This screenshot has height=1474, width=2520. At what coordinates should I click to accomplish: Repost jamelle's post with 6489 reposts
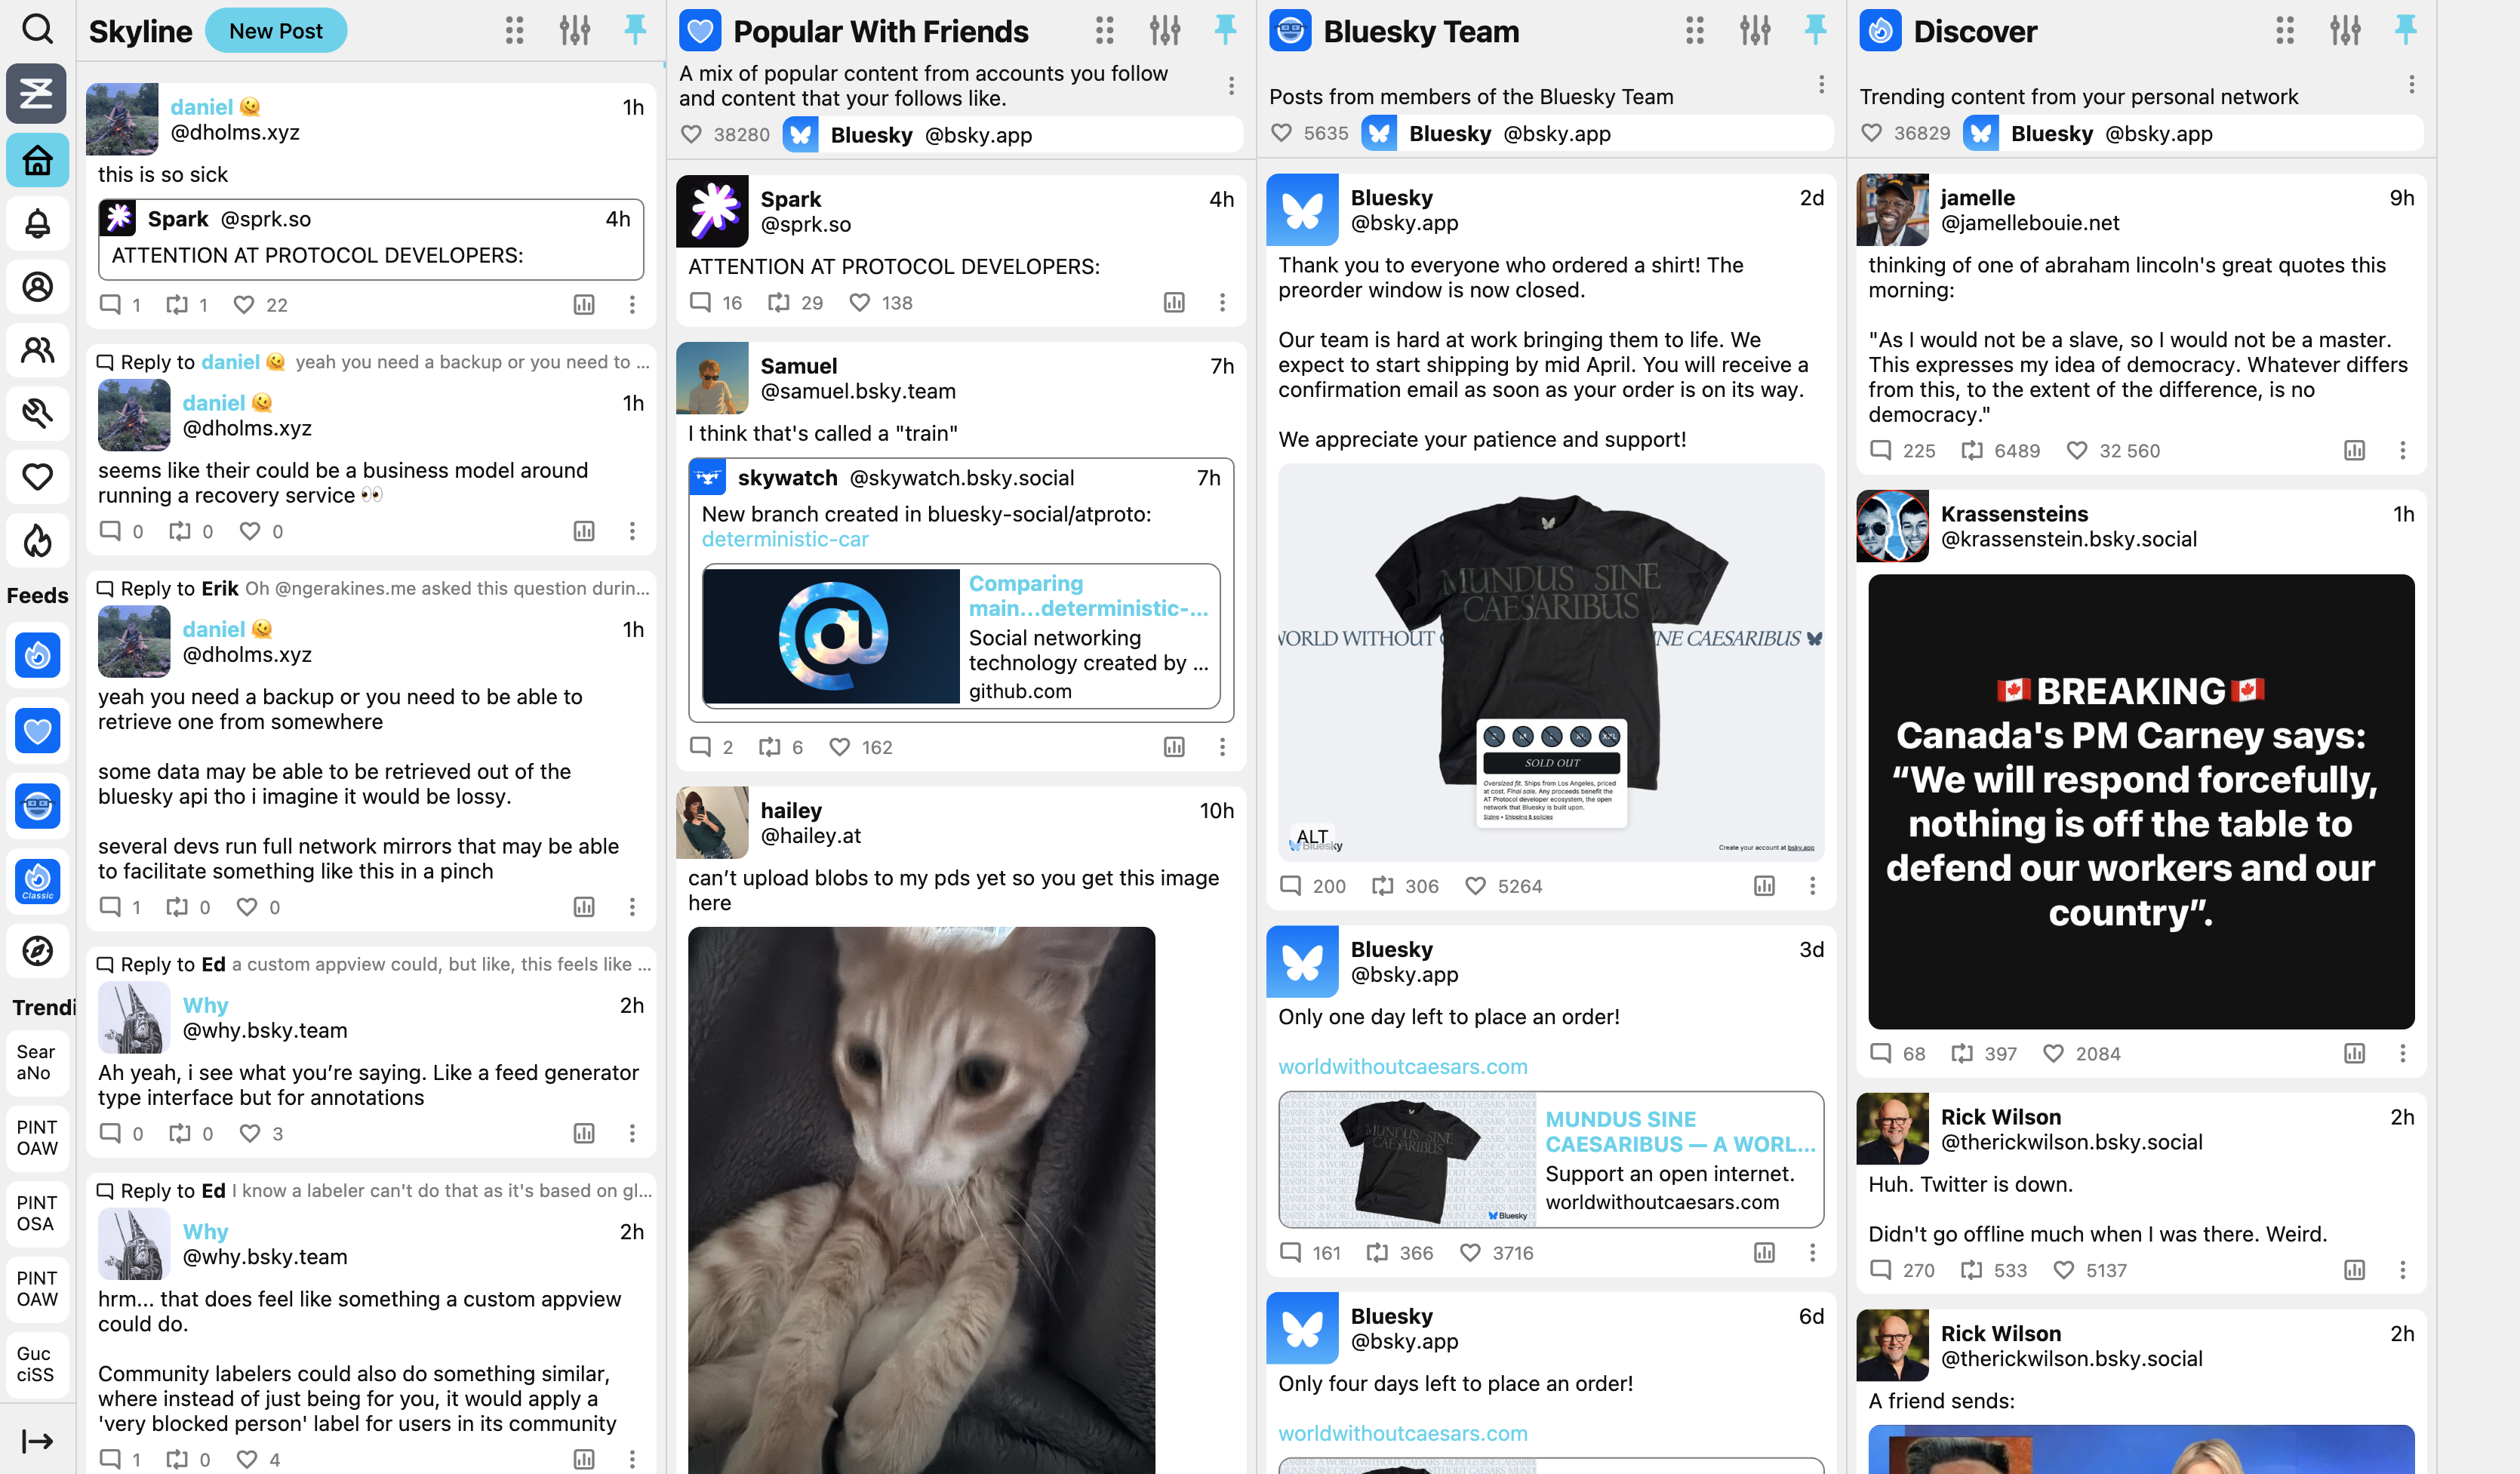[x=1971, y=450]
